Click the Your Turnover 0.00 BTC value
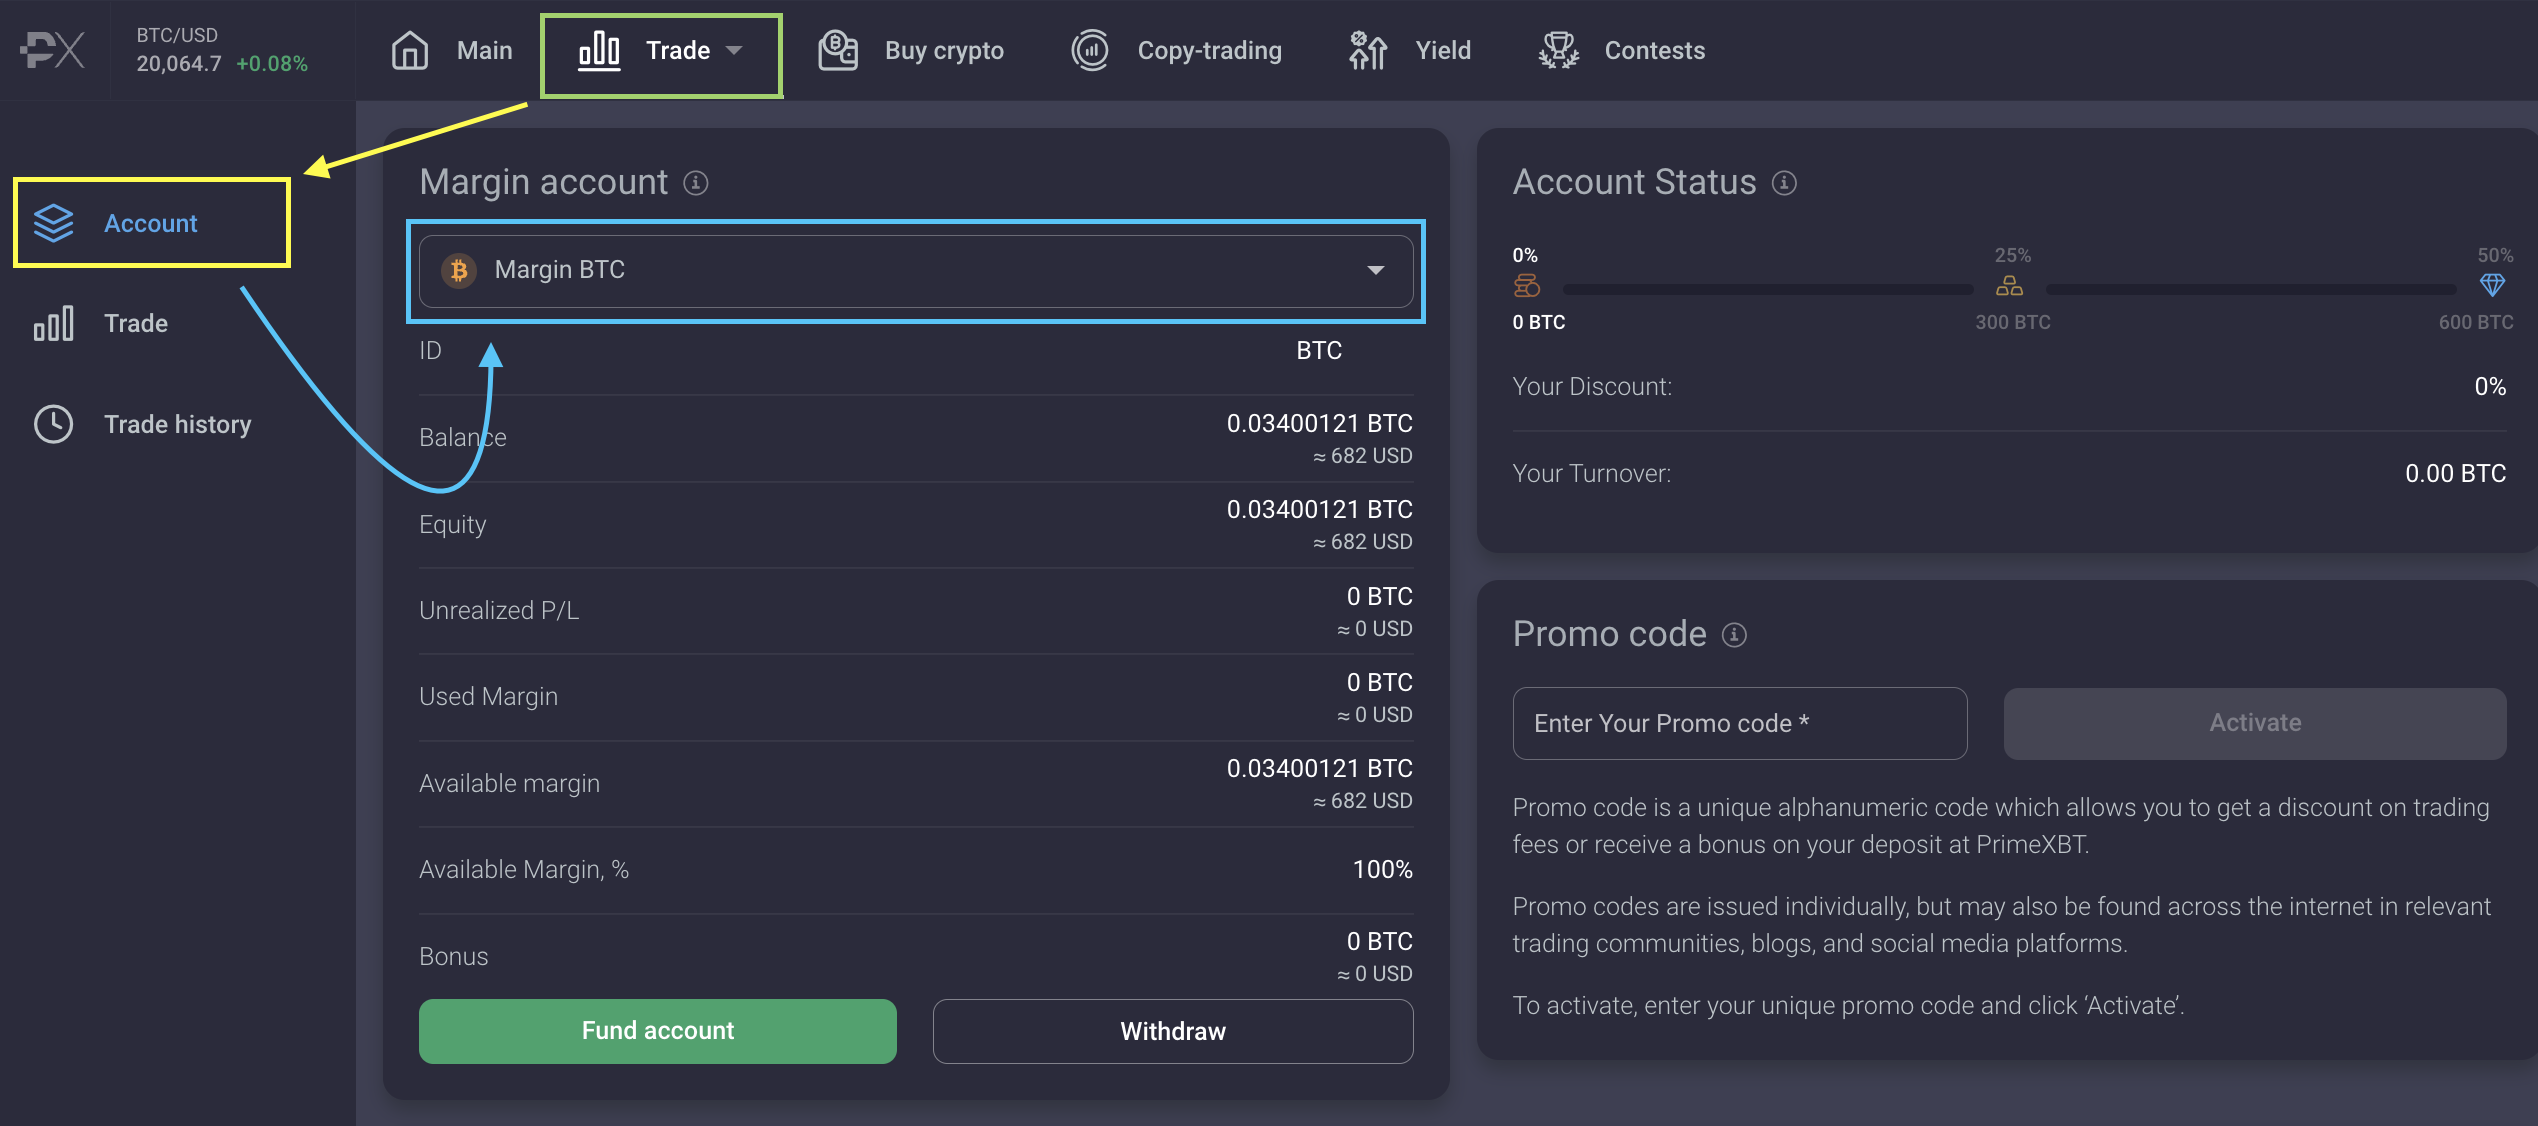This screenshot has height=1126, width=2538. [2455, 474]
